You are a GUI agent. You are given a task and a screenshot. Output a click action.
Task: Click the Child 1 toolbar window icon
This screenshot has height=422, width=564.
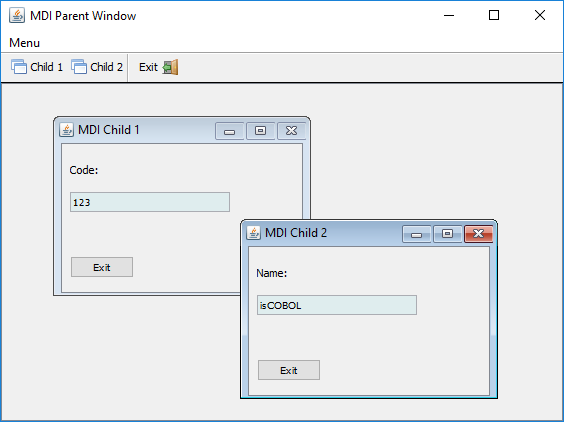[x=19, y=67]
